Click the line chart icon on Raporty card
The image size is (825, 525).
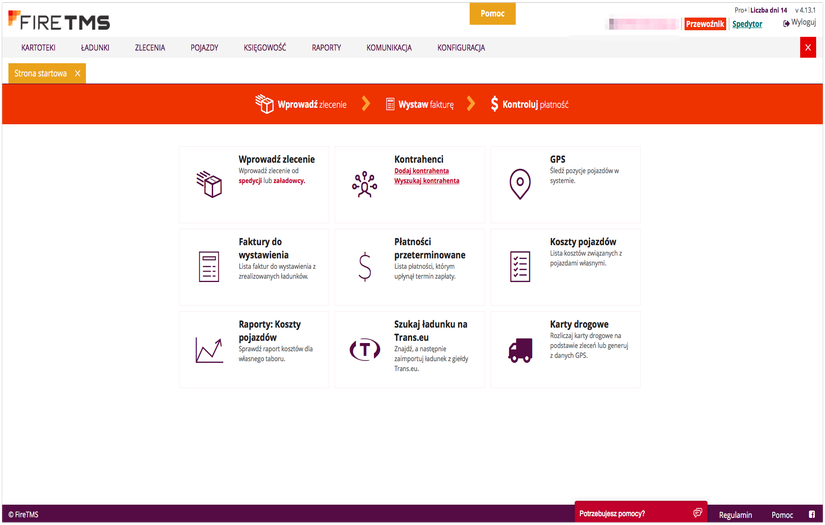[x=209, y=350]
